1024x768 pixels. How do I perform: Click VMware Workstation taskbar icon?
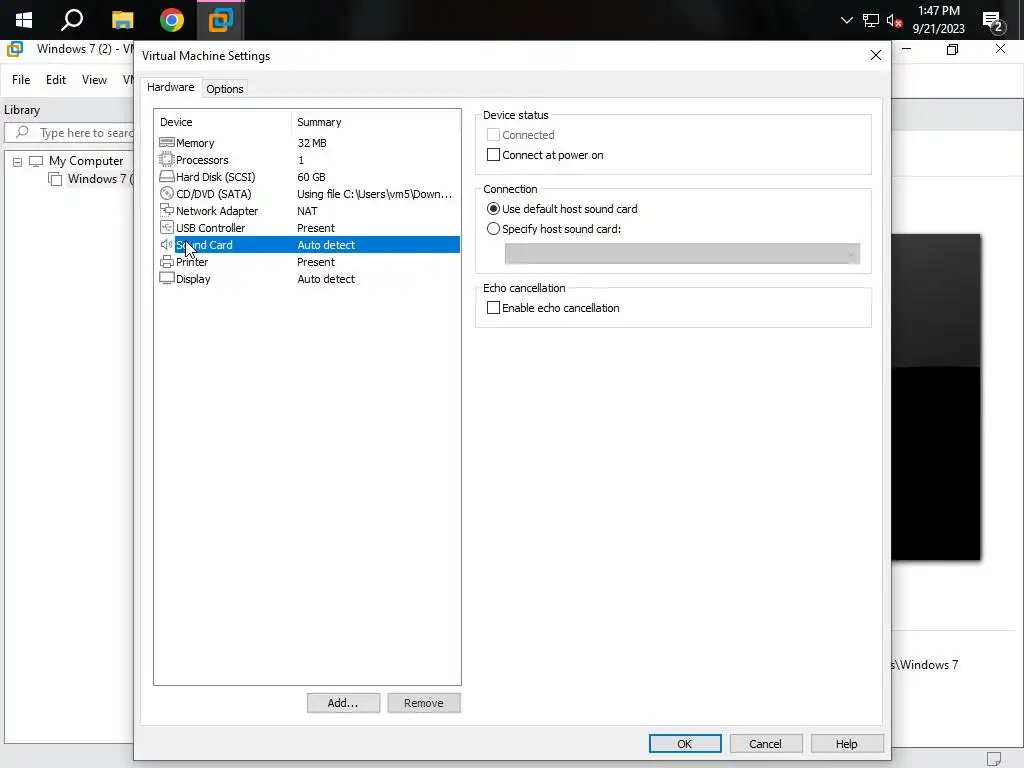pyautogui.click(x=221, y=20)
